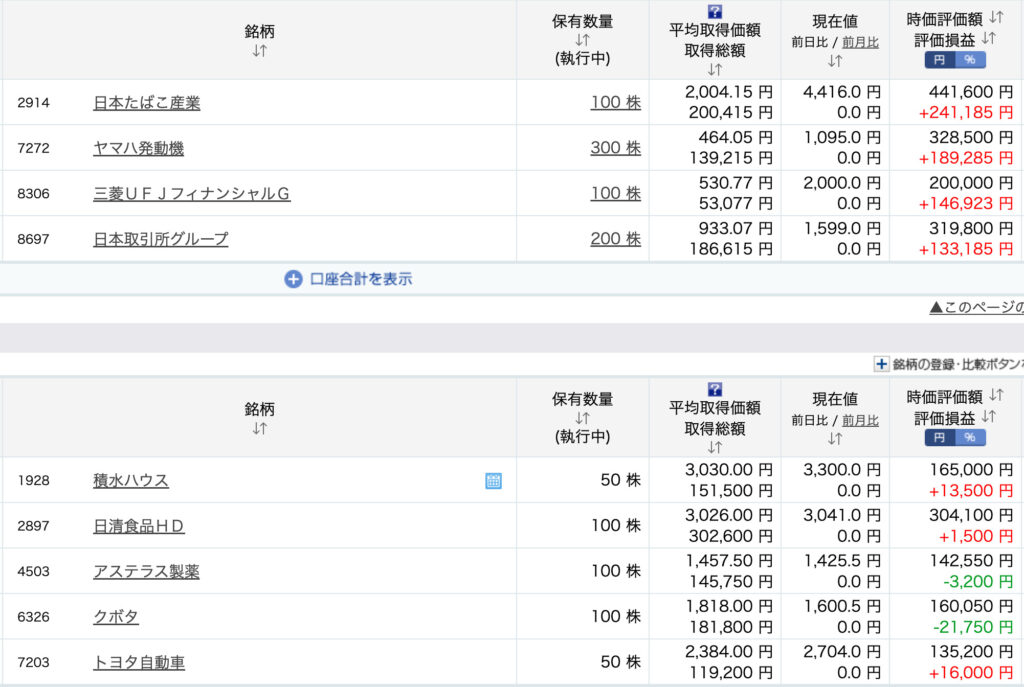
Task: Select stock code 2897
Action: click(33, 526)
